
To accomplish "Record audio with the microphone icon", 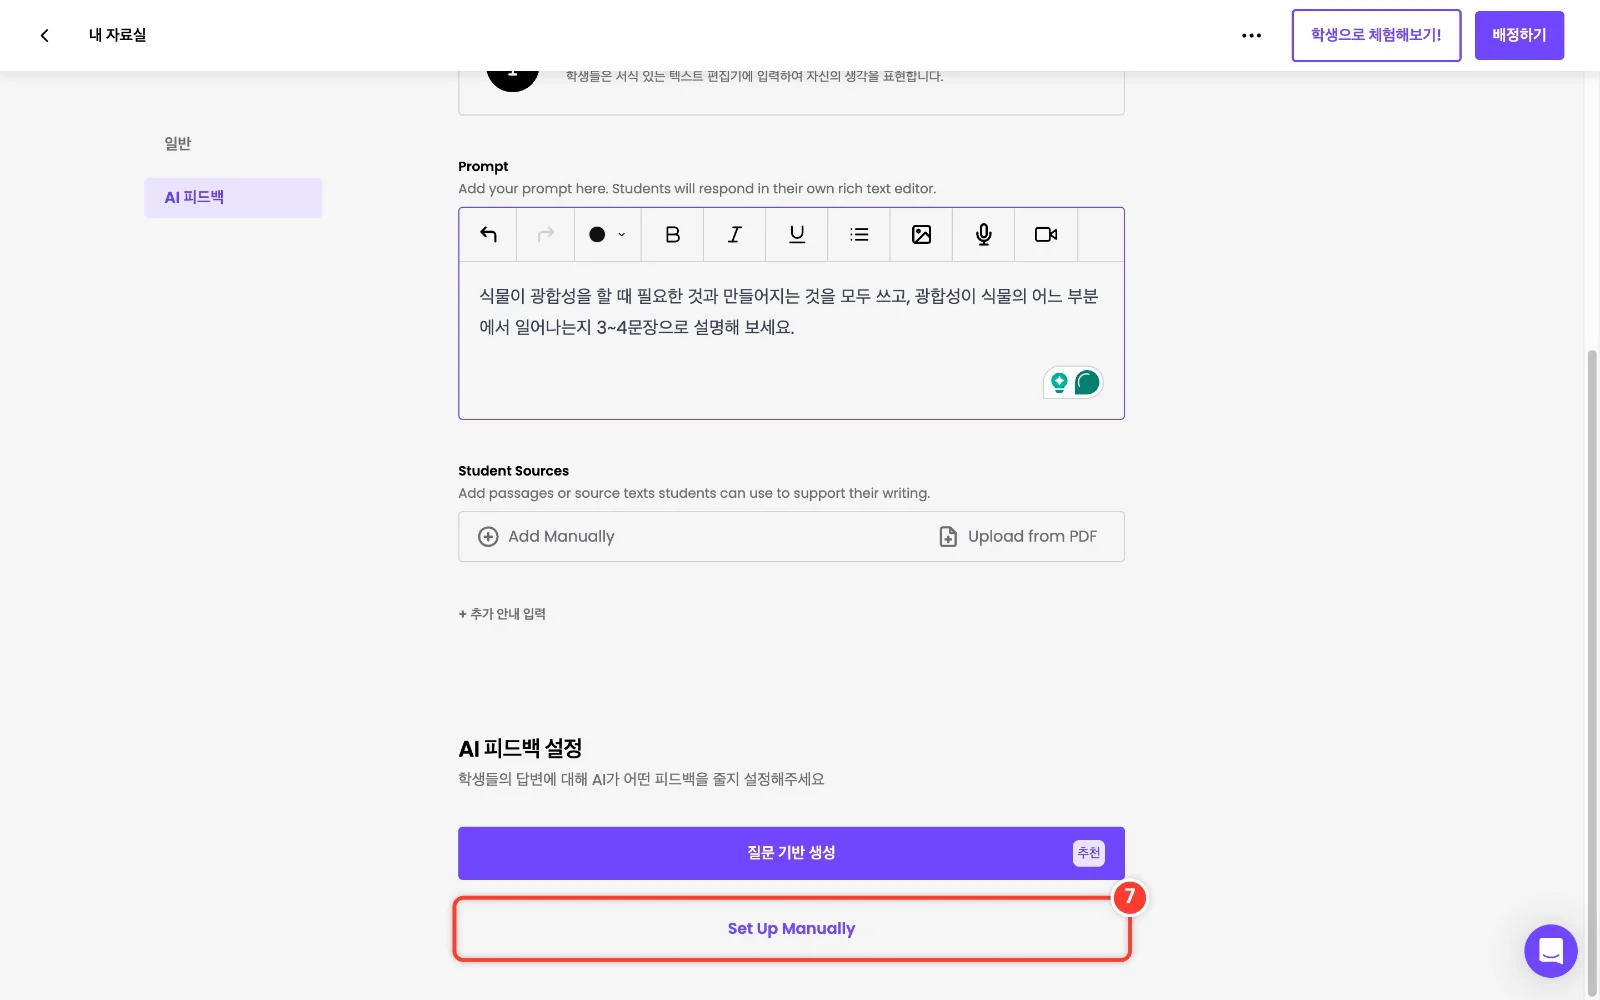I will [984, 234].
